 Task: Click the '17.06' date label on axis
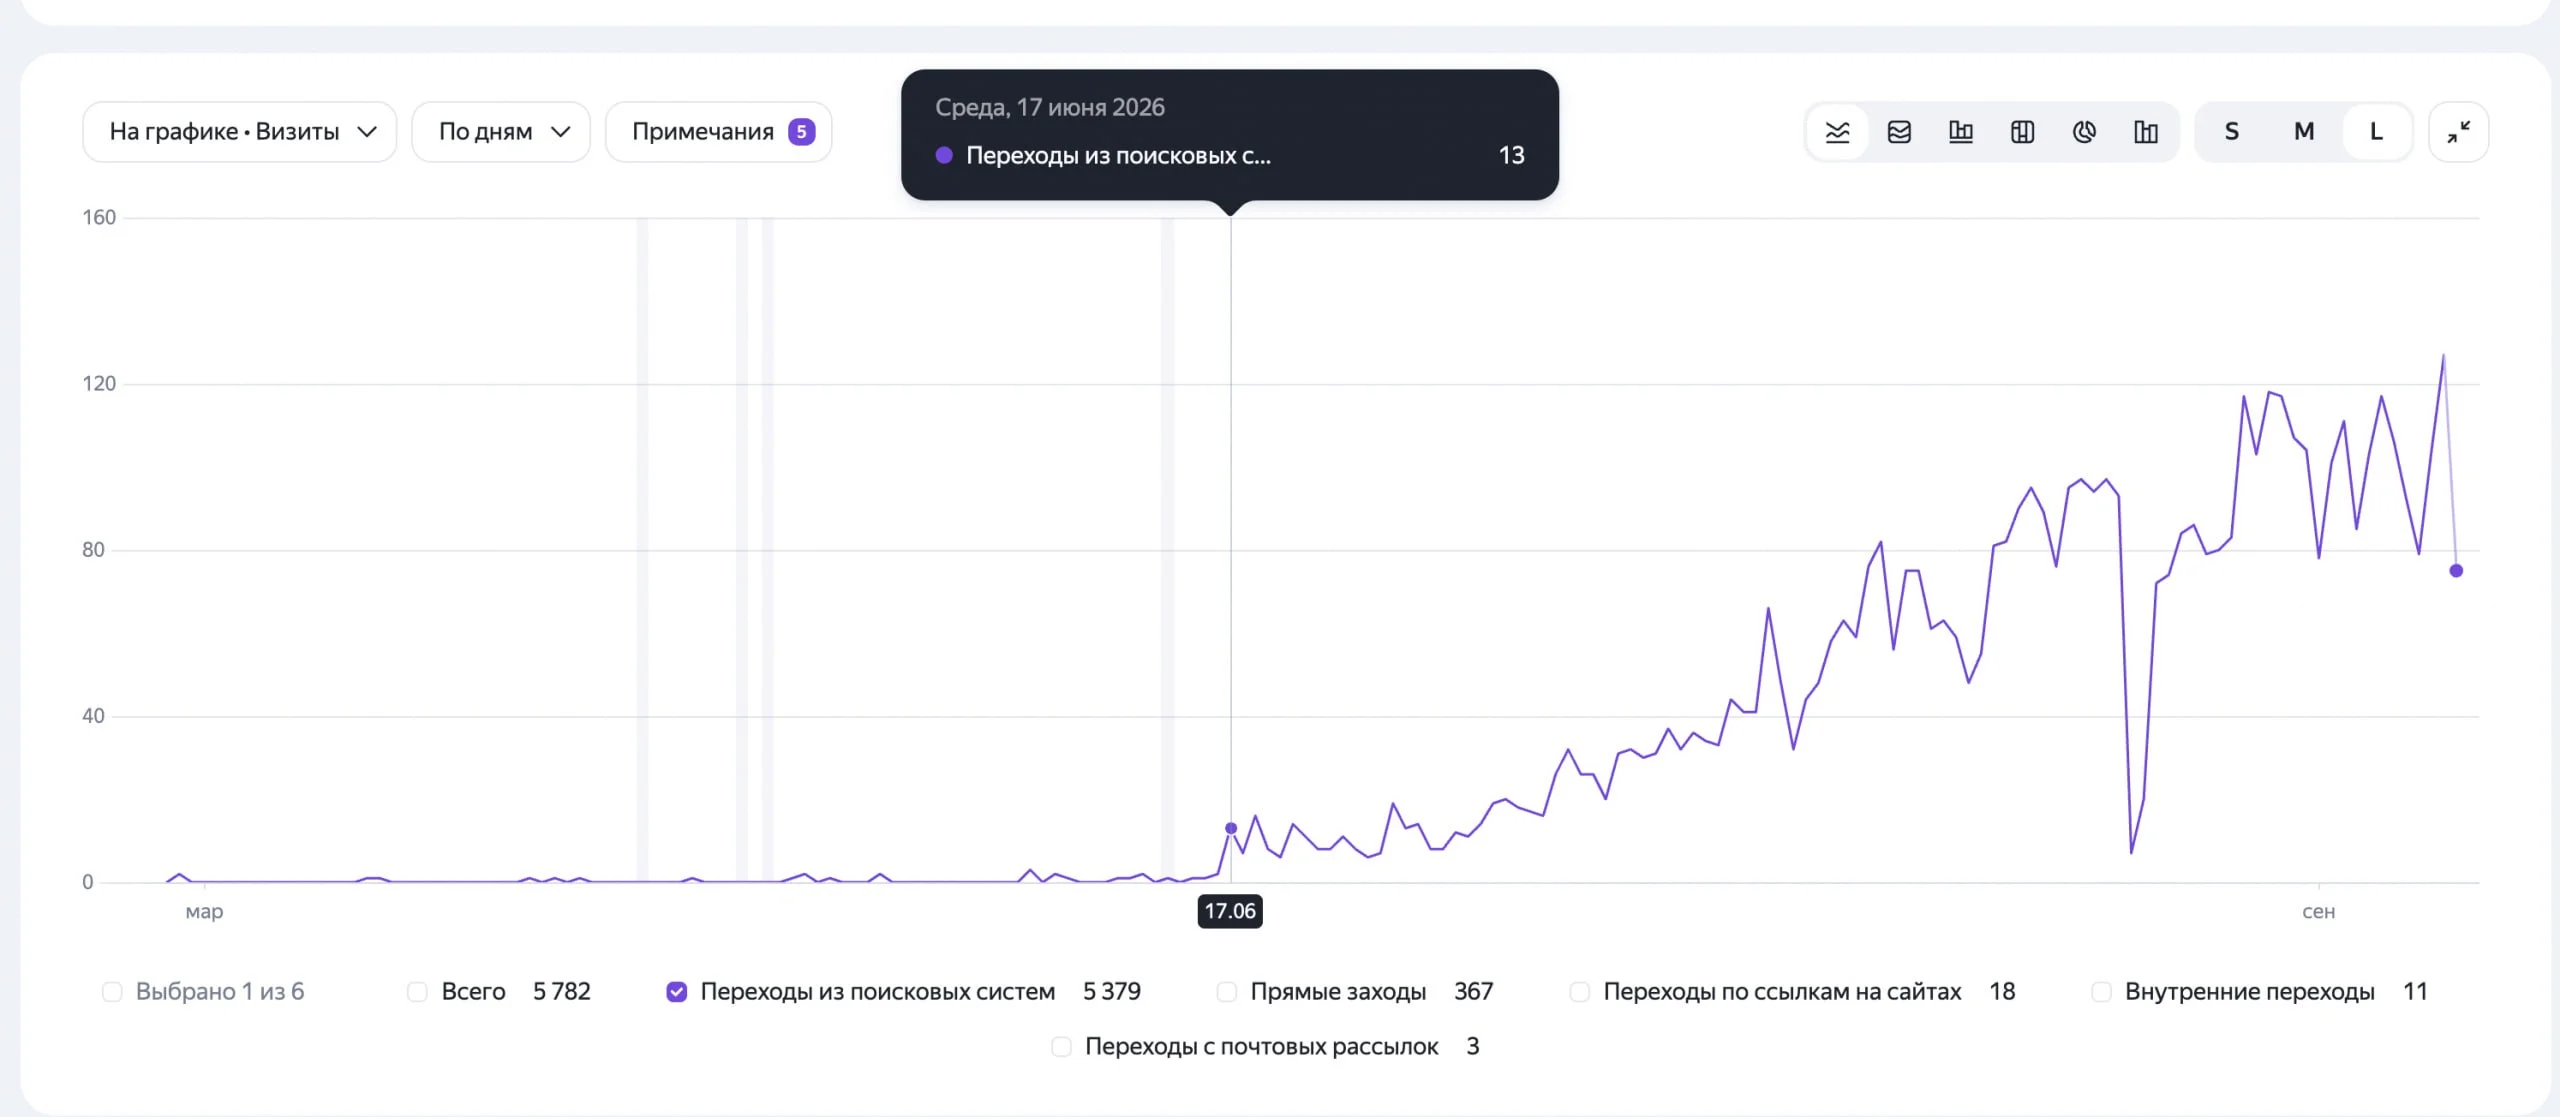1230,911
